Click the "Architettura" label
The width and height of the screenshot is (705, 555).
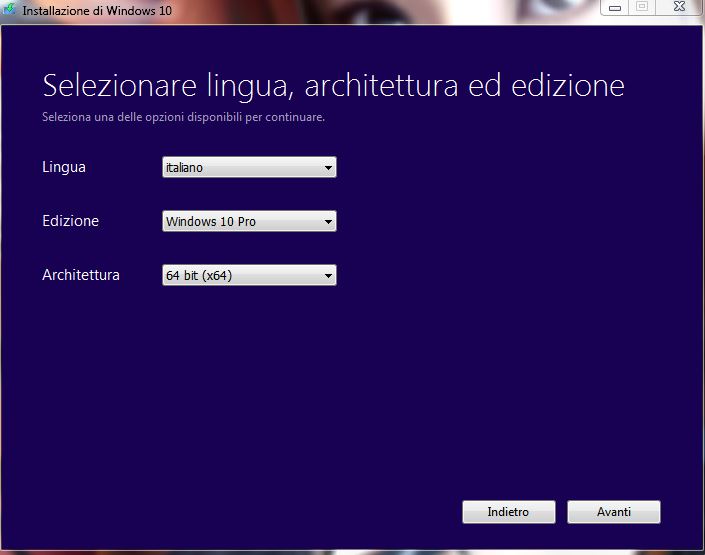coord(81,275)
